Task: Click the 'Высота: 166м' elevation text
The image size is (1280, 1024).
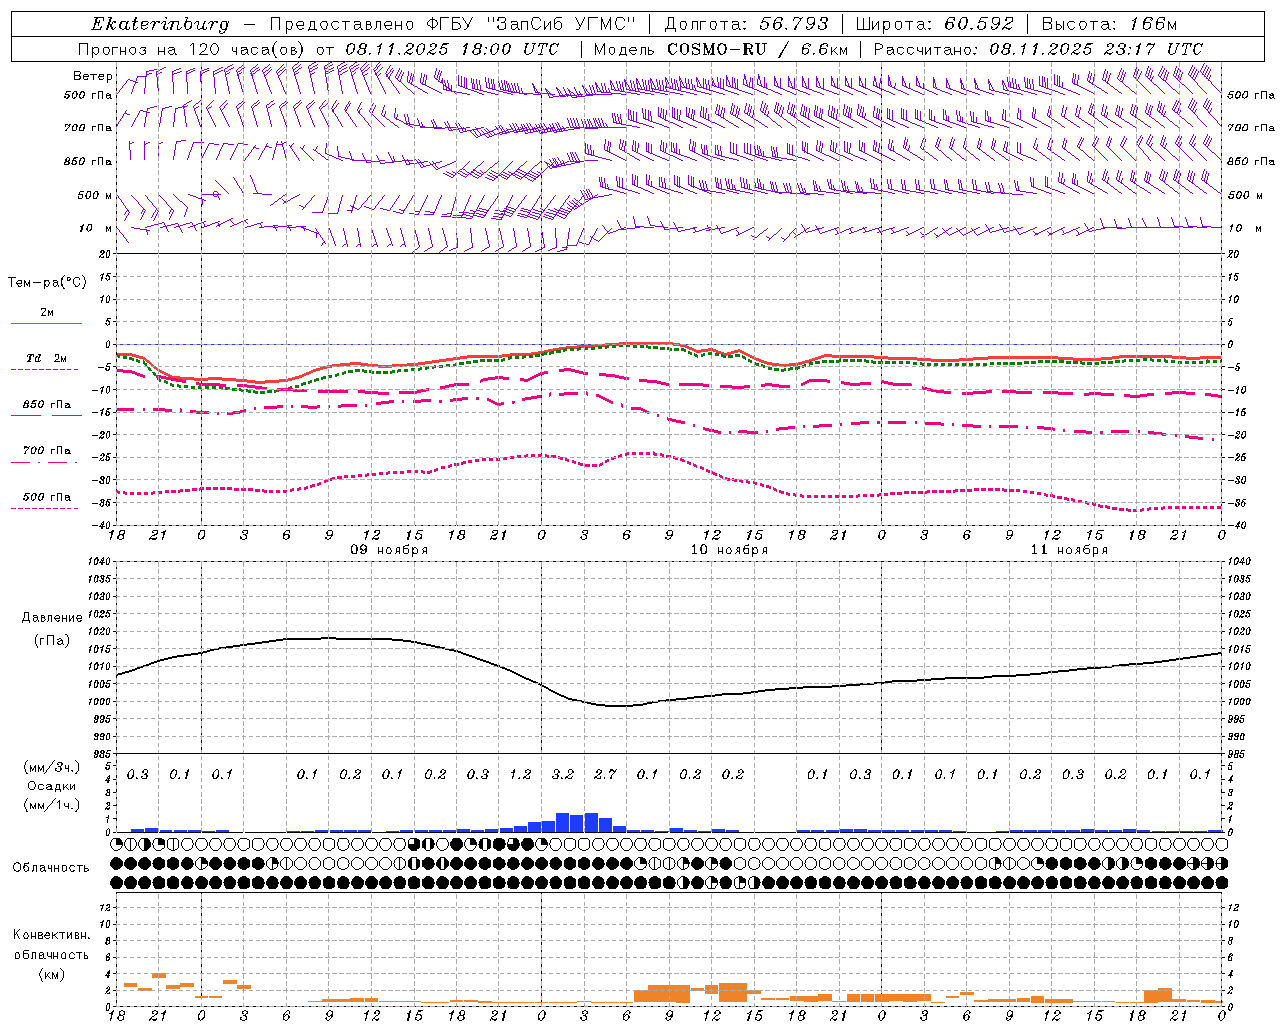Action: [1109, 24]
